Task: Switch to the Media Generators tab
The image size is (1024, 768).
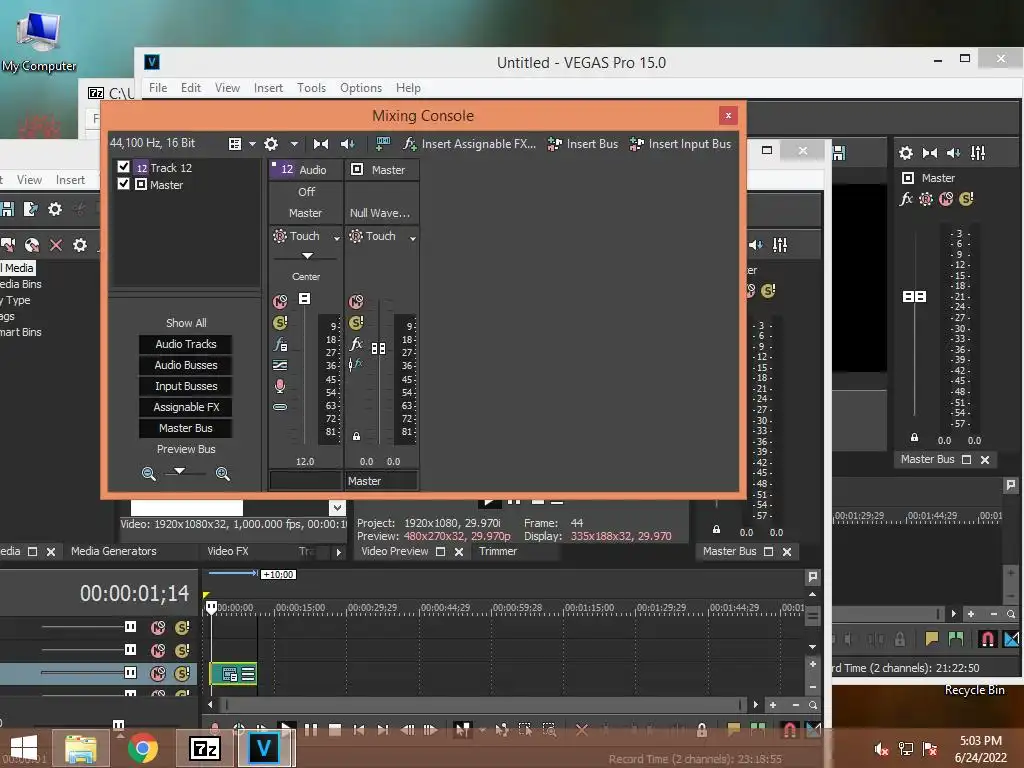Action: click(114, 551)
